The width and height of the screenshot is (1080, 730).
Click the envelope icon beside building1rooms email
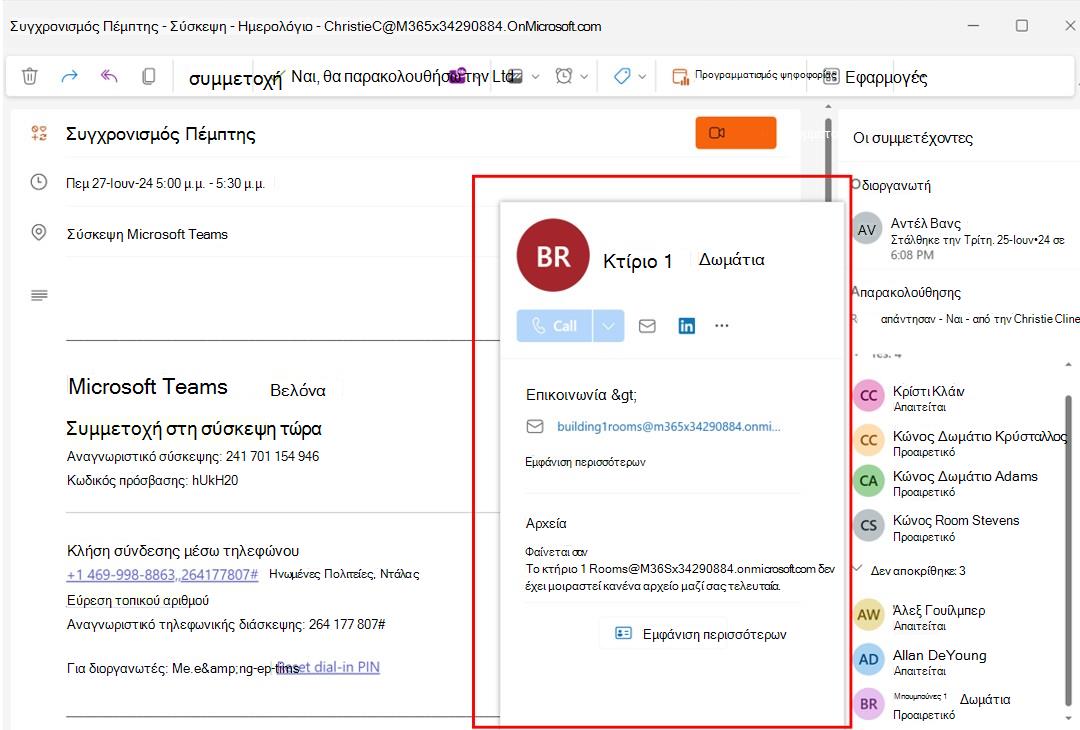[x=535, y=426]
